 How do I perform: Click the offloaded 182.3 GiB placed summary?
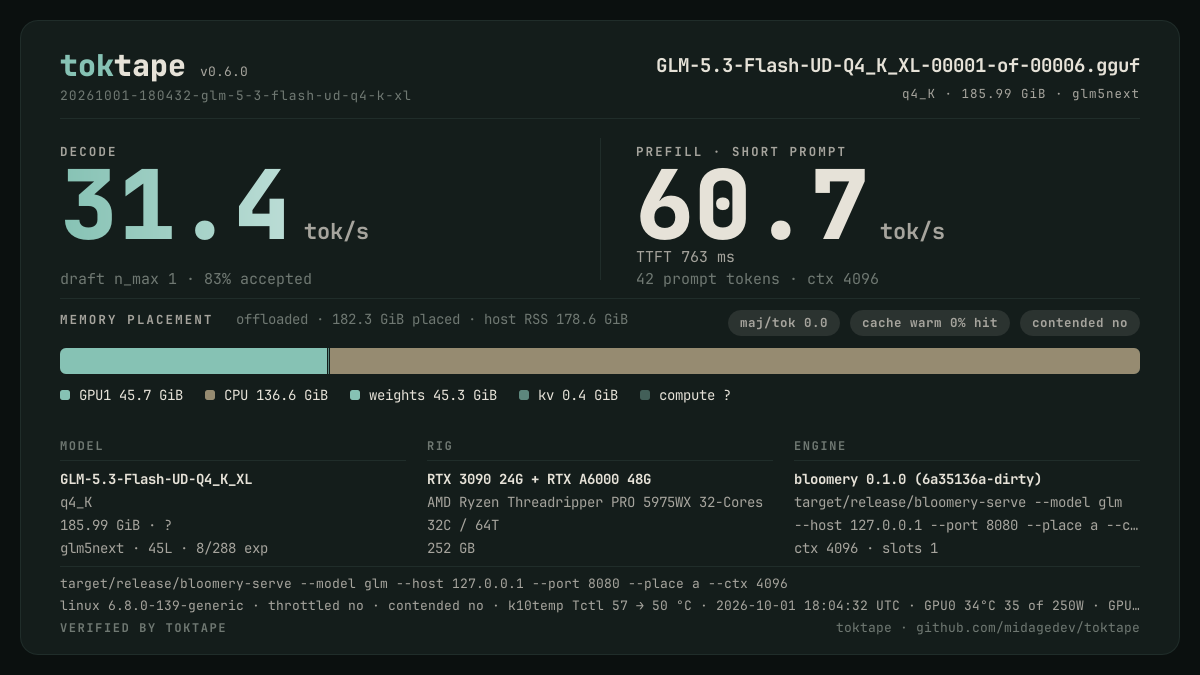[x=432, y=320]
